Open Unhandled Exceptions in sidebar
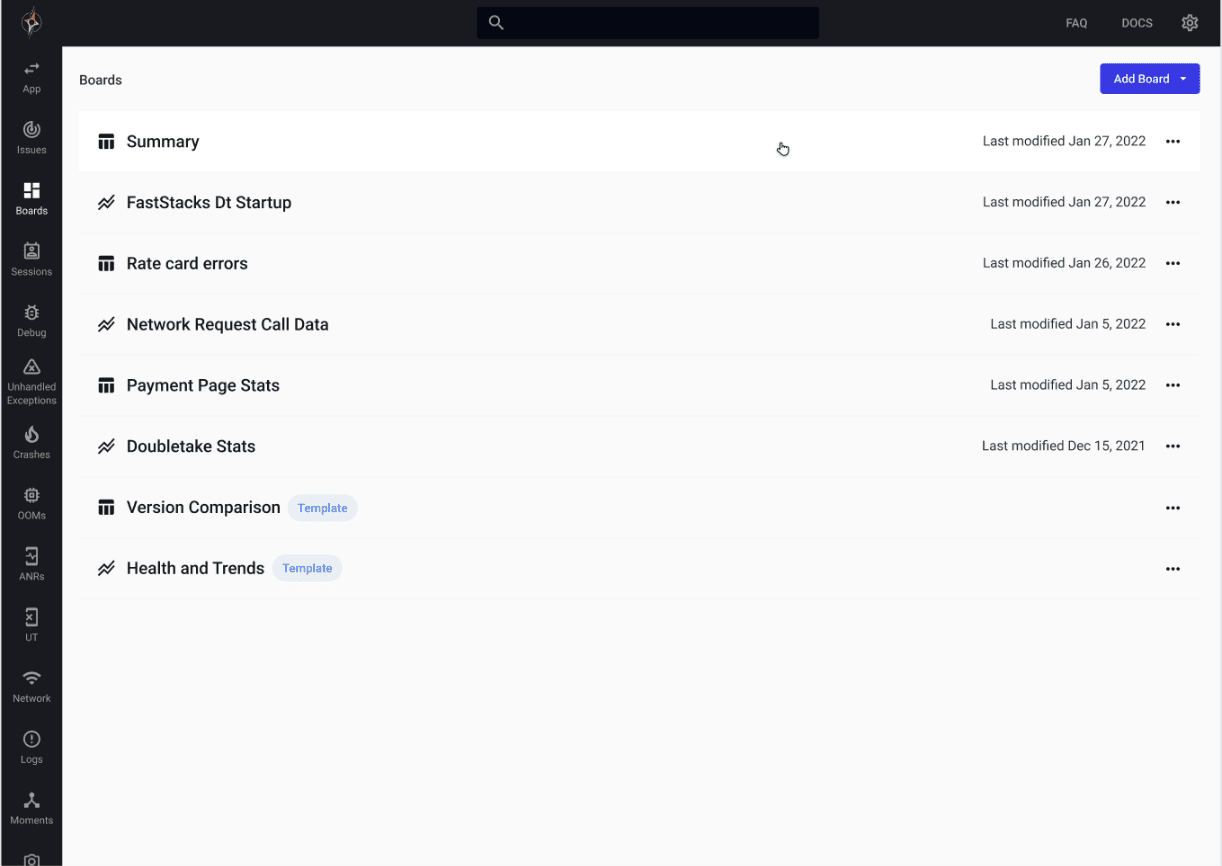 coord(32,382)
